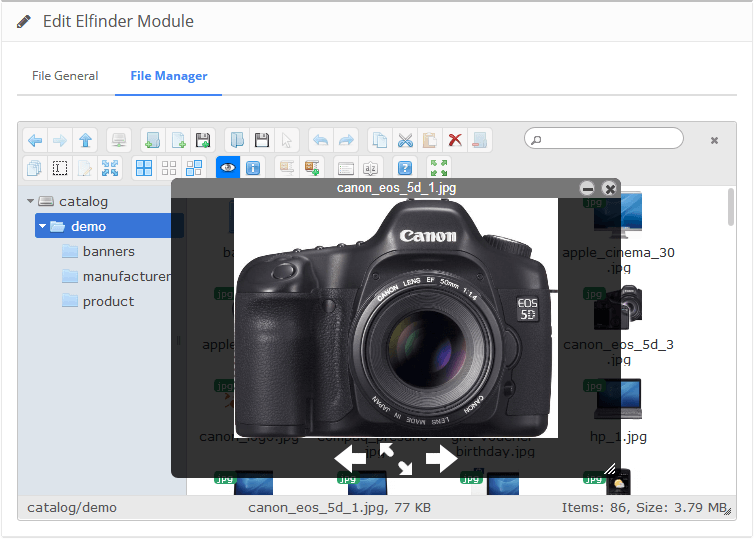
Task: Empty the folder with the minus icon
Action: [480, 140]
